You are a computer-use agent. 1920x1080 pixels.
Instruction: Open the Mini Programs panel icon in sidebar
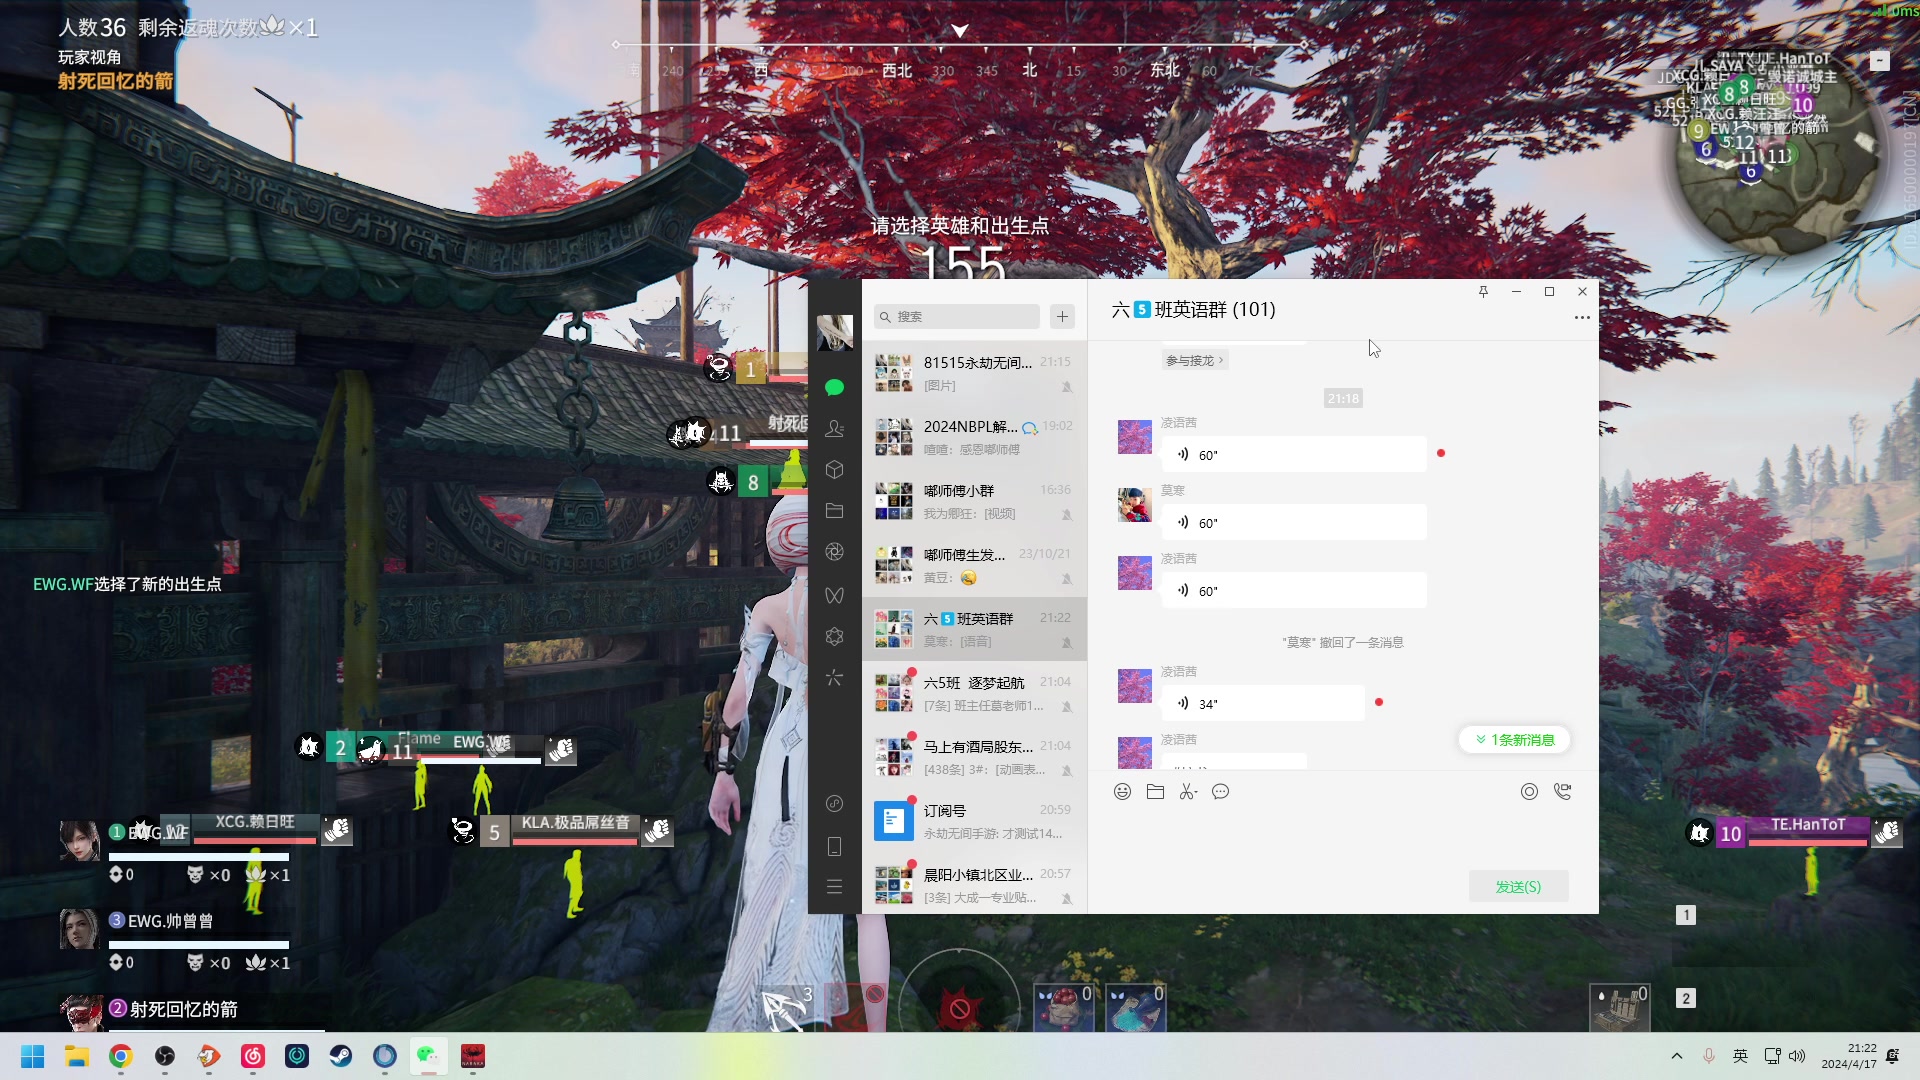click(834, 804)
